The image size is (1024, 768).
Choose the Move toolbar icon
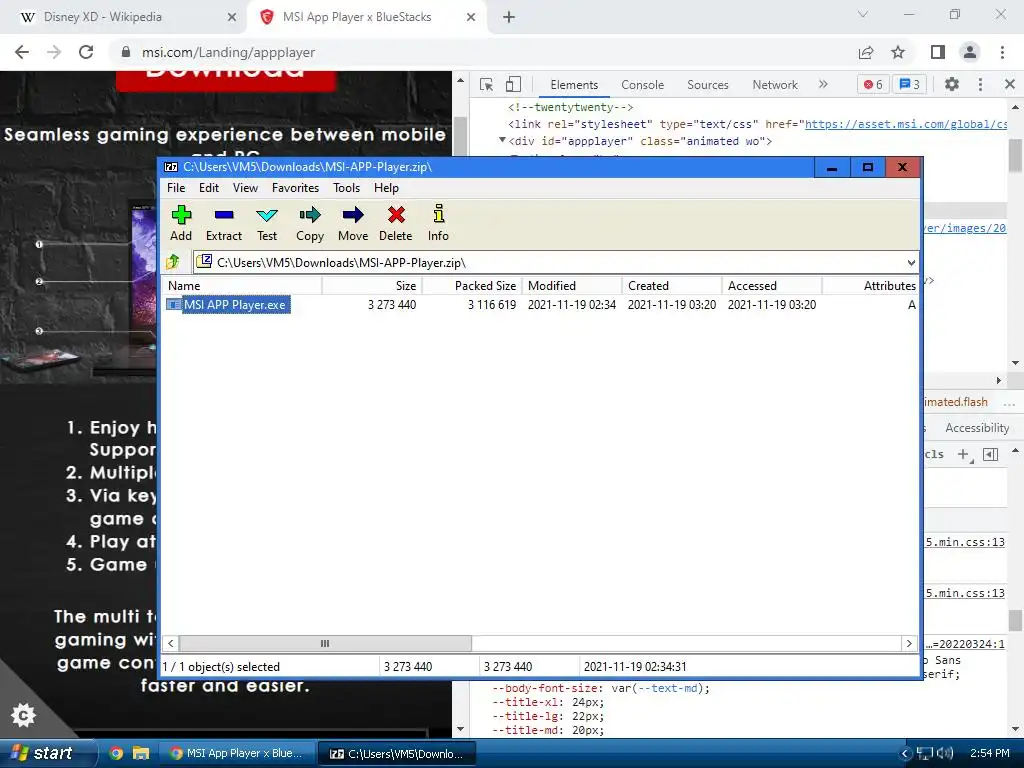point(353,223)
